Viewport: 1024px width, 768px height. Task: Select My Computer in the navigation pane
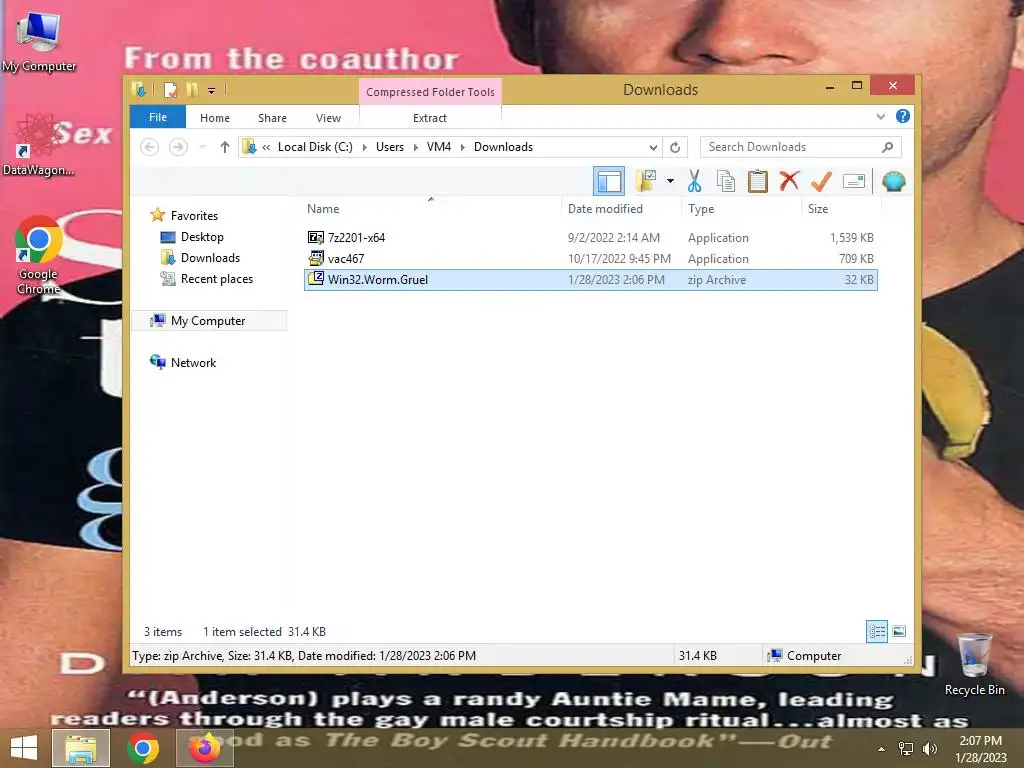coord(208,321)
